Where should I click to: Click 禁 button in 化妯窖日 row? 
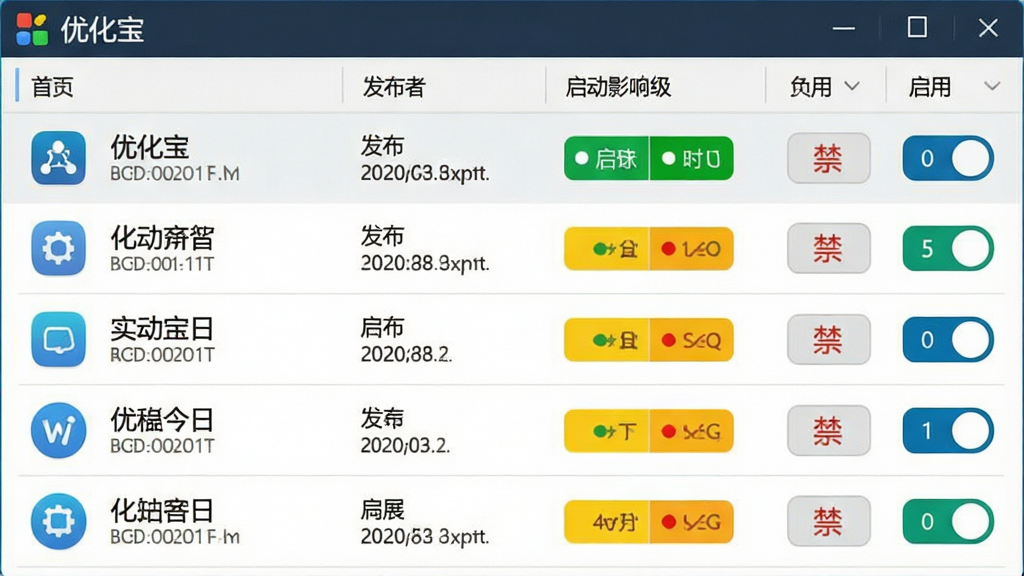coord(828,521)
